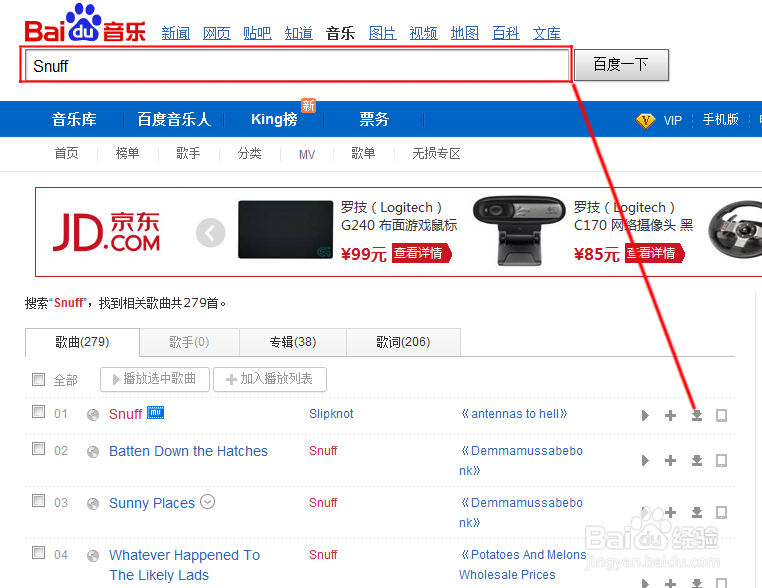Open 票务 in the navigation bar

click(374, 119)
